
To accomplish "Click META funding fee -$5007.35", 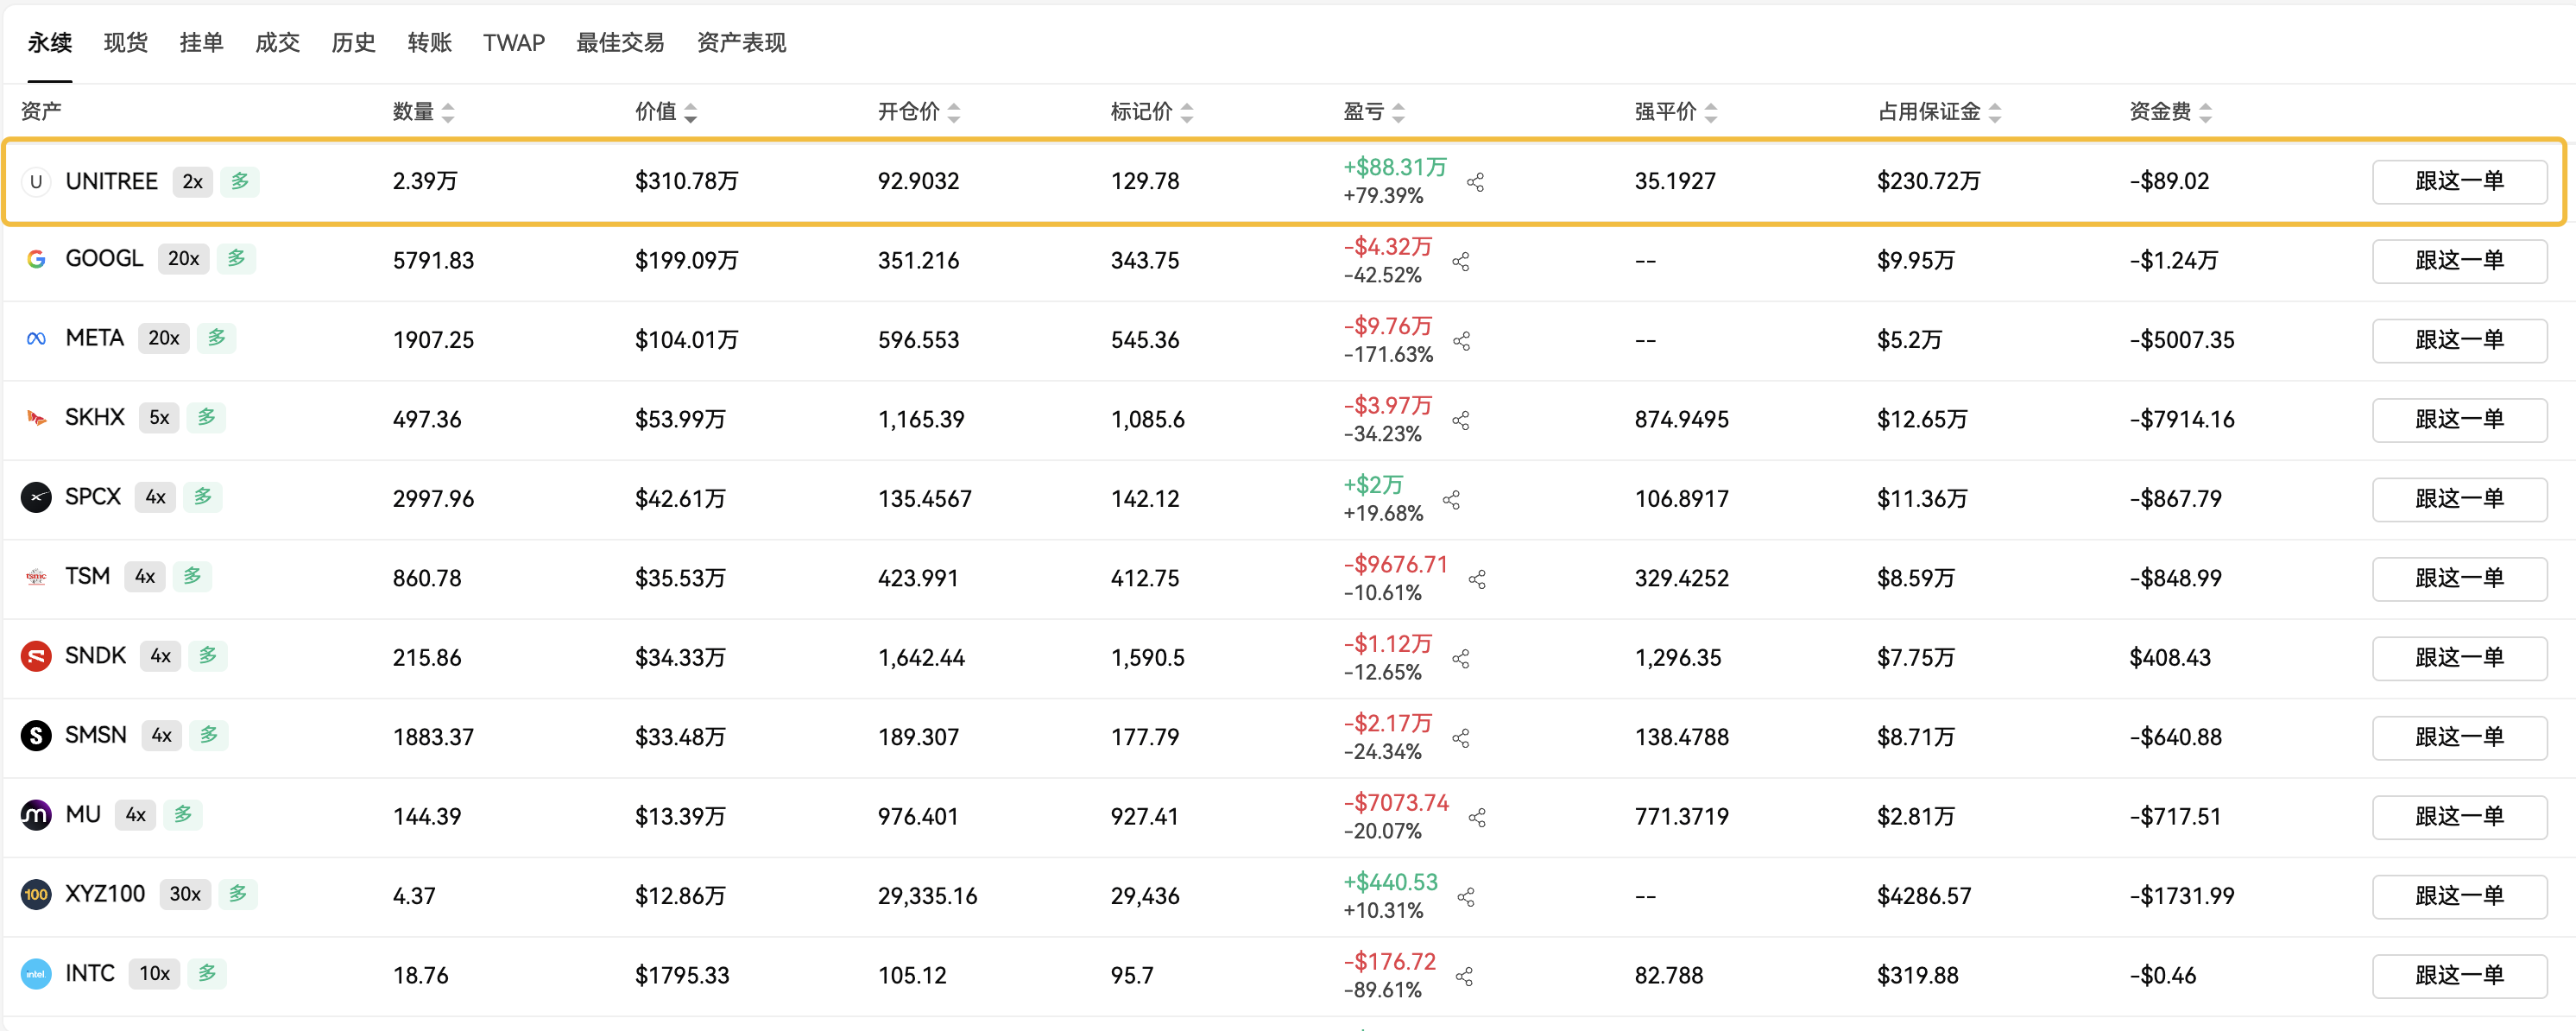I will pyautogui.click(x=2182, y=340).
